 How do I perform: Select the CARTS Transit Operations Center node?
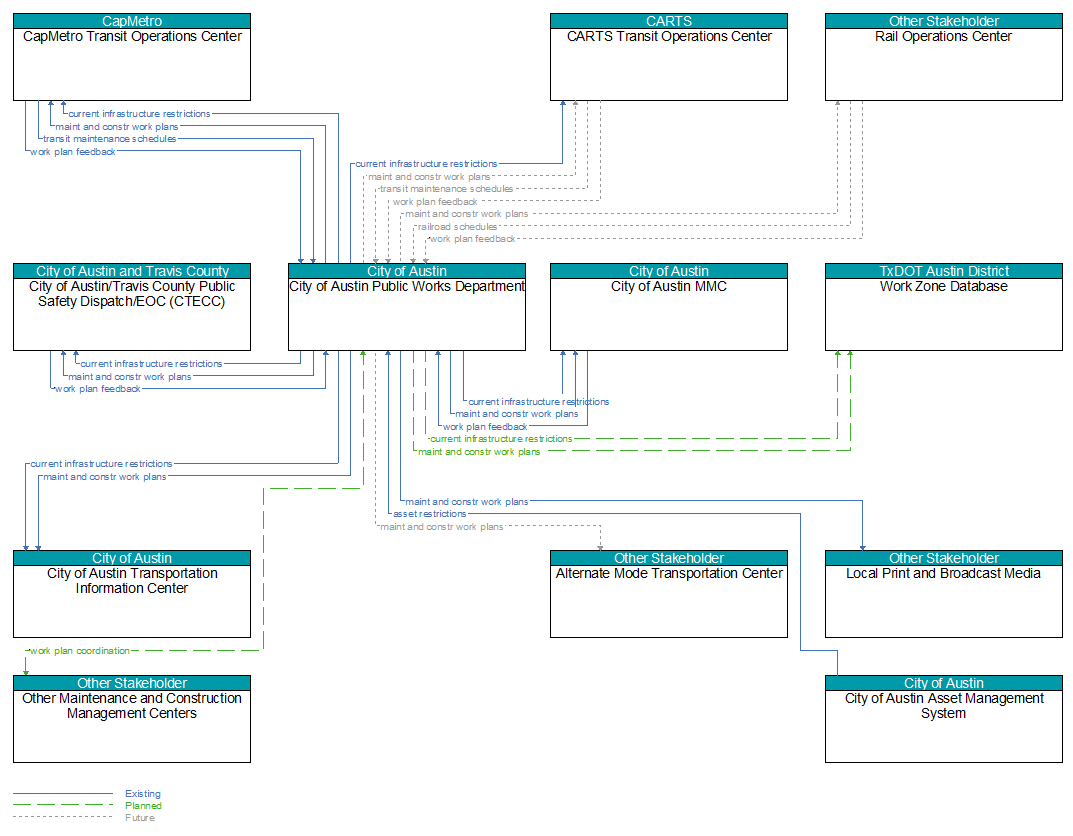coord(669,57)
